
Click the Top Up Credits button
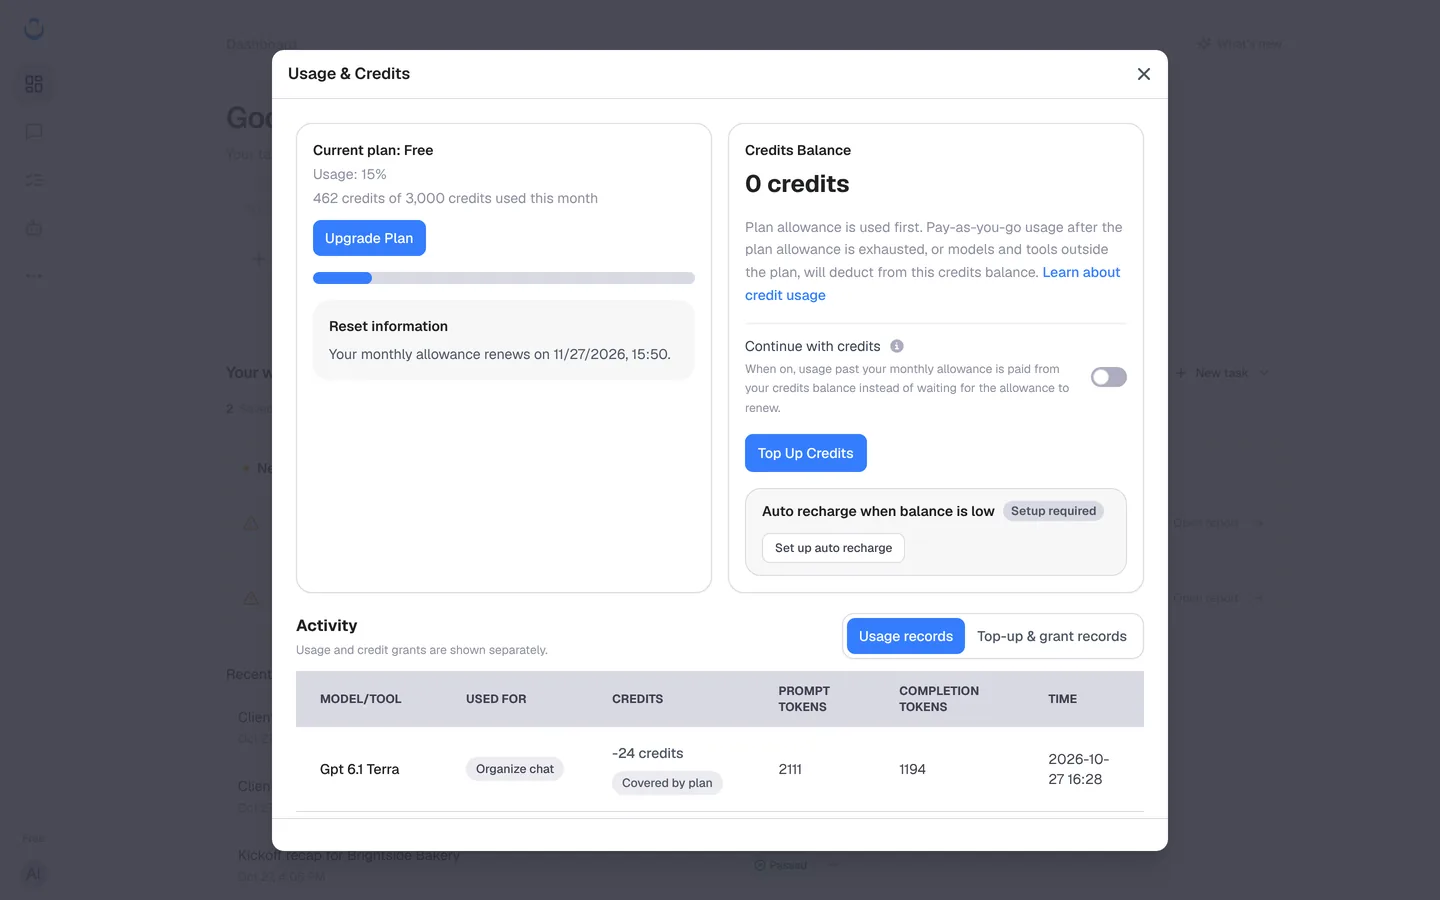(x=806, y=453)
